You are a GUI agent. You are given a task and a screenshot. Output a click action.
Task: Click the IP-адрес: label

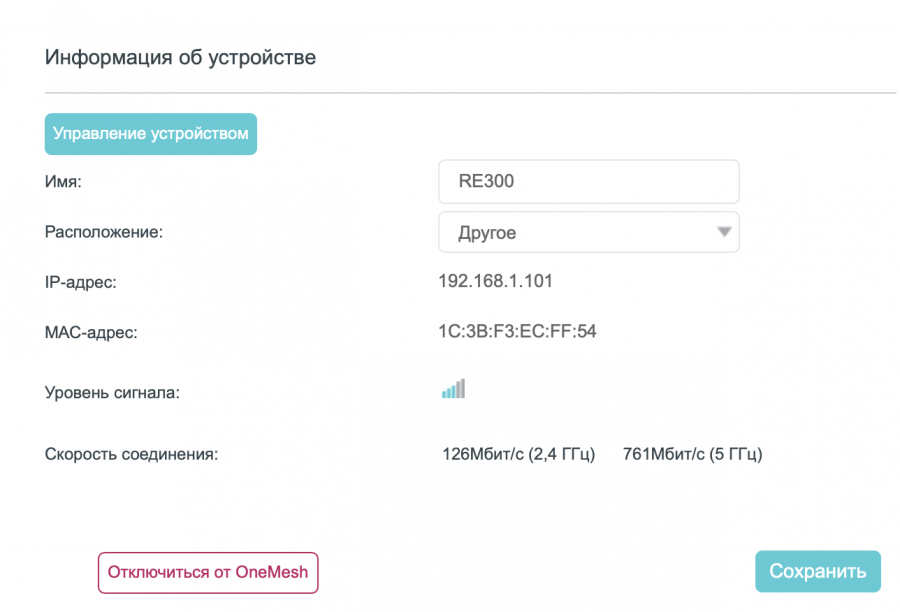point(80,282)
